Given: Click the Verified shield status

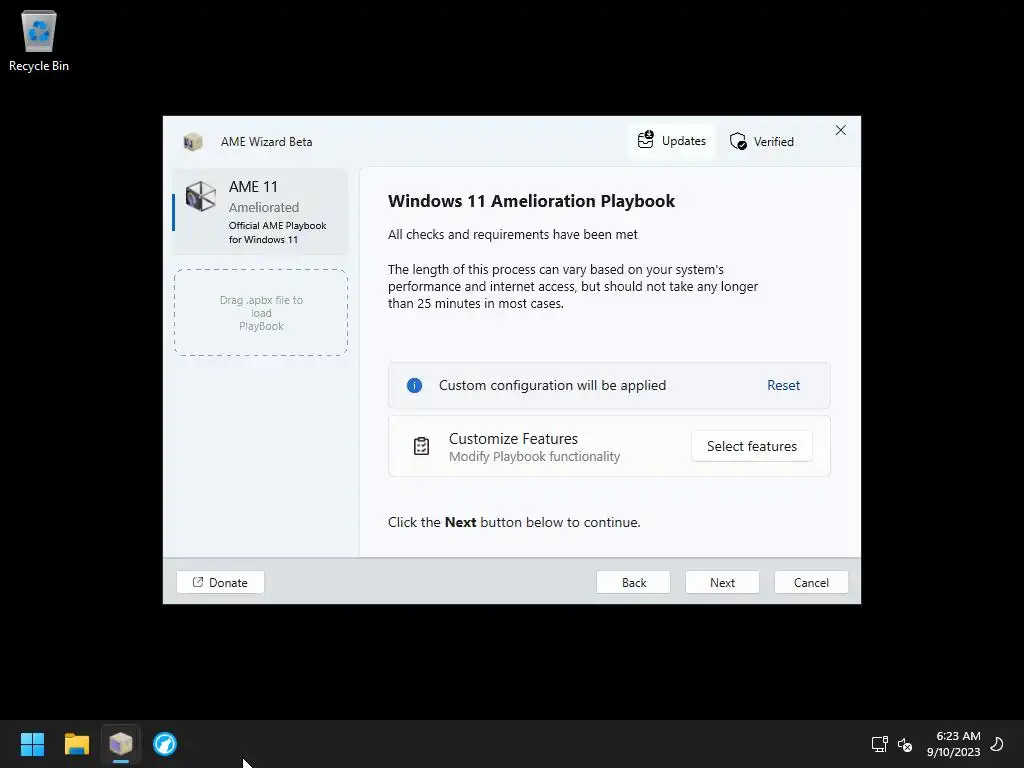Looking at the screenshot, I should pos(761,141).
